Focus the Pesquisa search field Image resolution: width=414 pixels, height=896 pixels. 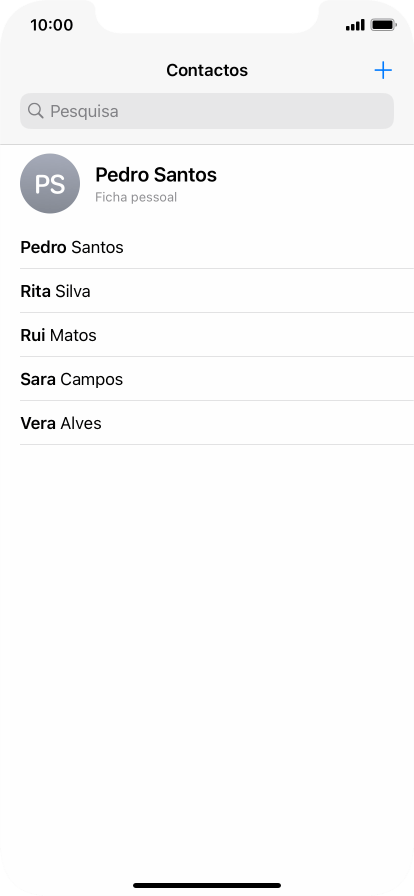tap(207, 111)
